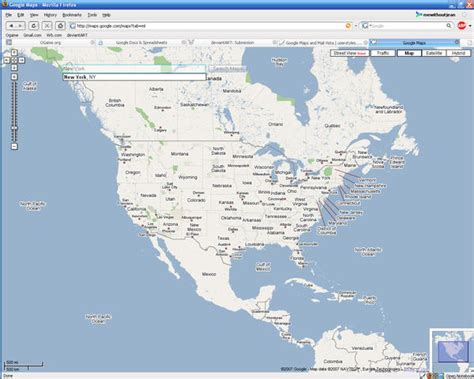Open the Adblock Plus dropdown arrow
The width and height of the screenshot is (474, 379).
point(470,26)
